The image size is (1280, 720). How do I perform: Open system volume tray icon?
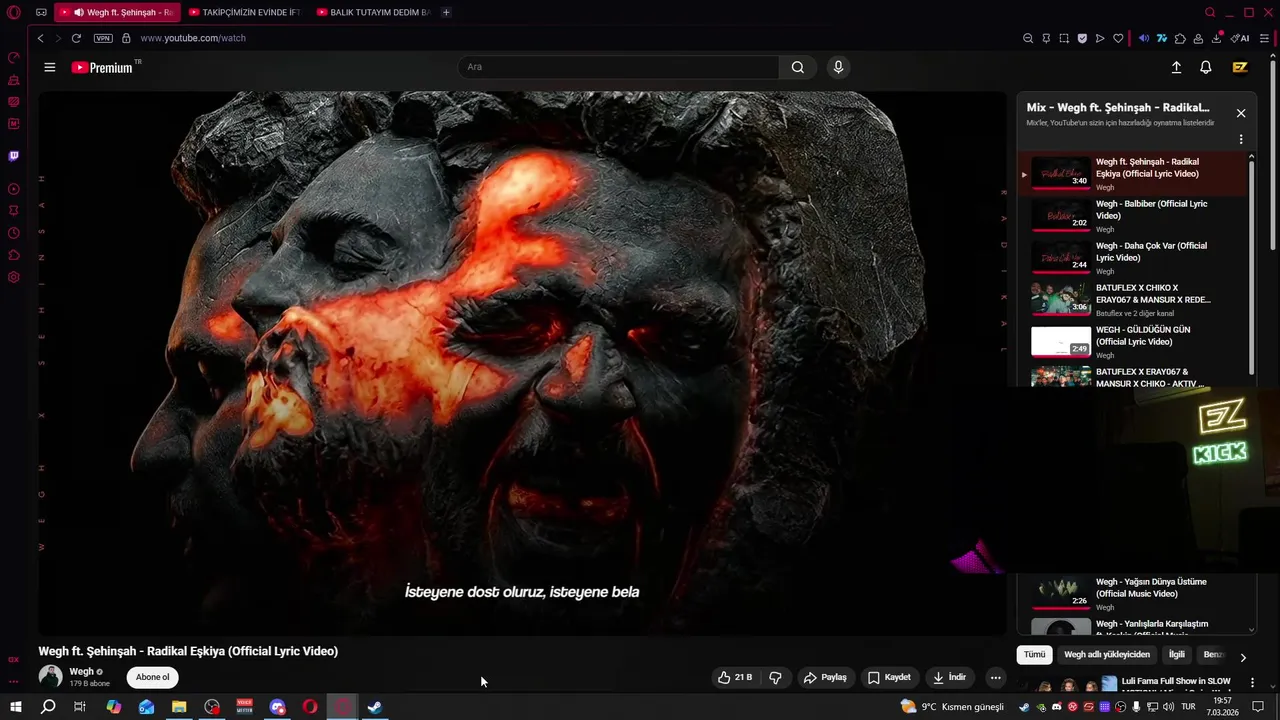tap(1168, 707)
